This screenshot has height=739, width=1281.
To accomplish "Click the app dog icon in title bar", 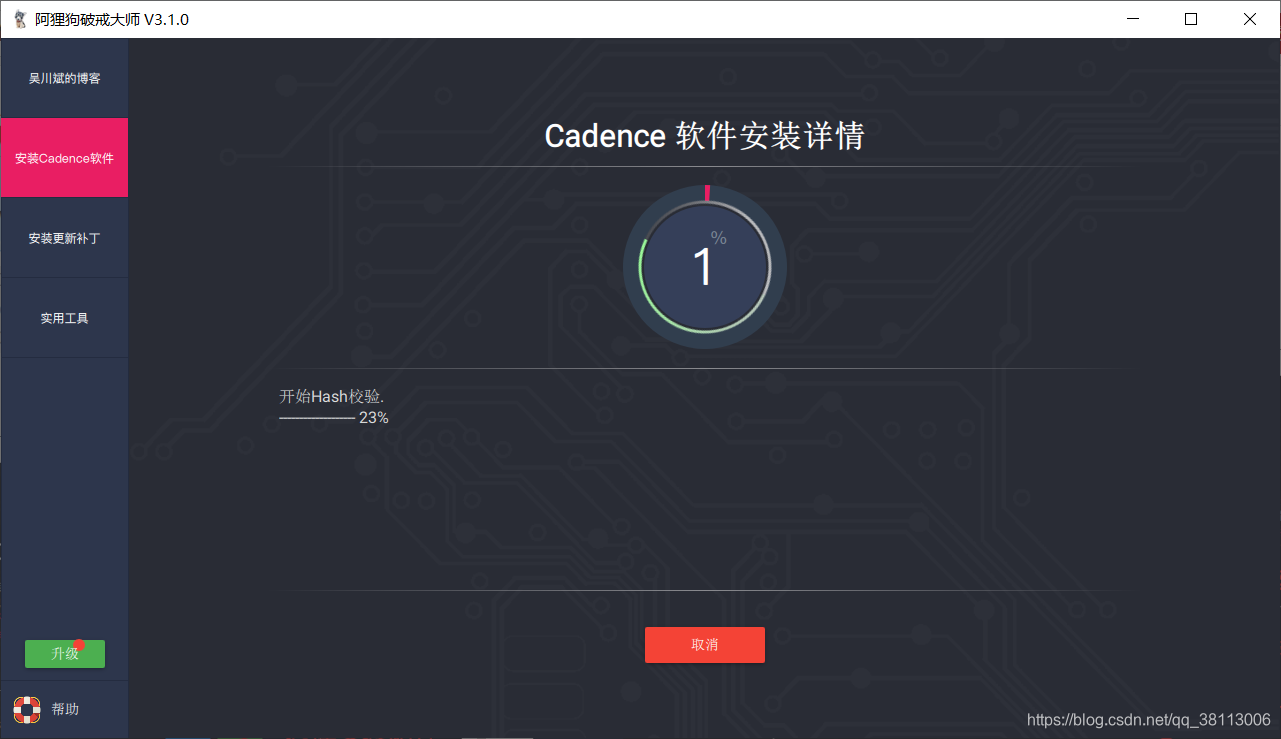I will pyautogui.click(x=20, y=19).
